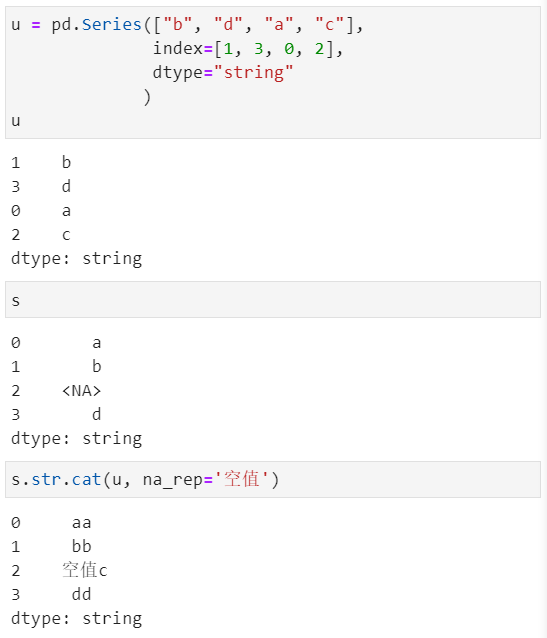
Task: Click the first code cell defining u
Action: click(x=273, y=72)
